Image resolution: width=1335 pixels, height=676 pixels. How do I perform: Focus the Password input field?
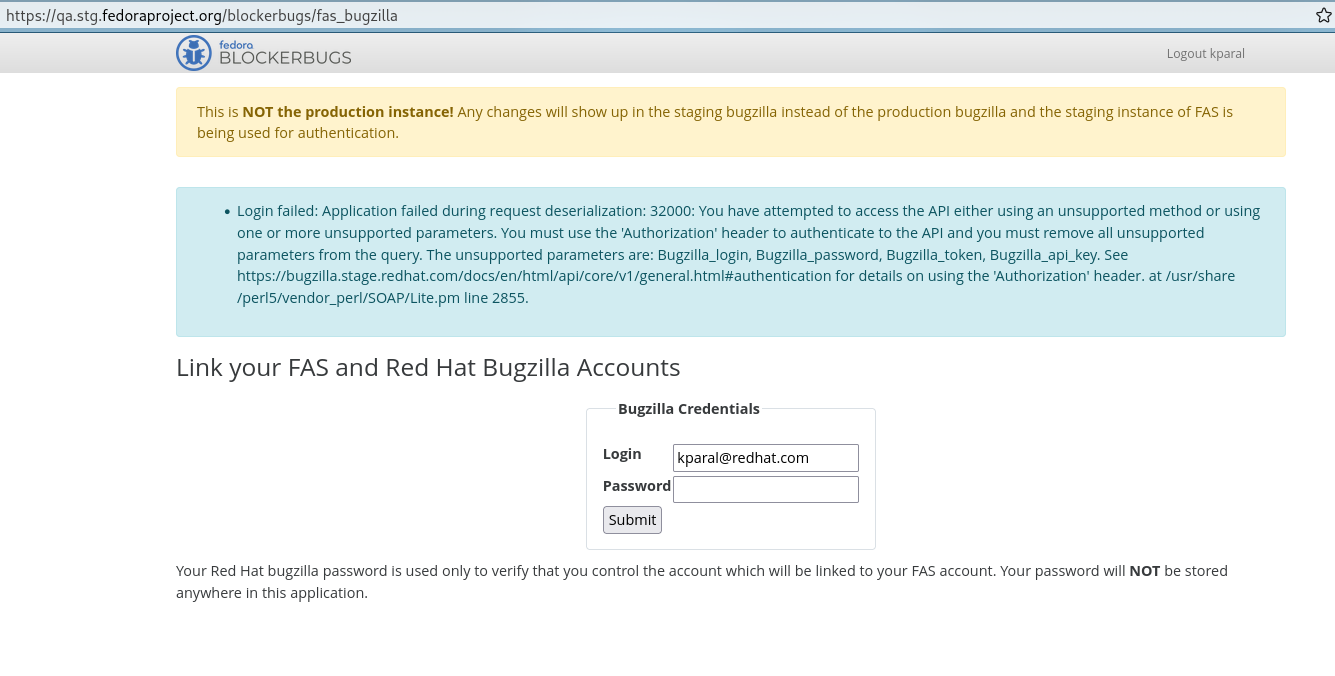(x=766, y=489)
